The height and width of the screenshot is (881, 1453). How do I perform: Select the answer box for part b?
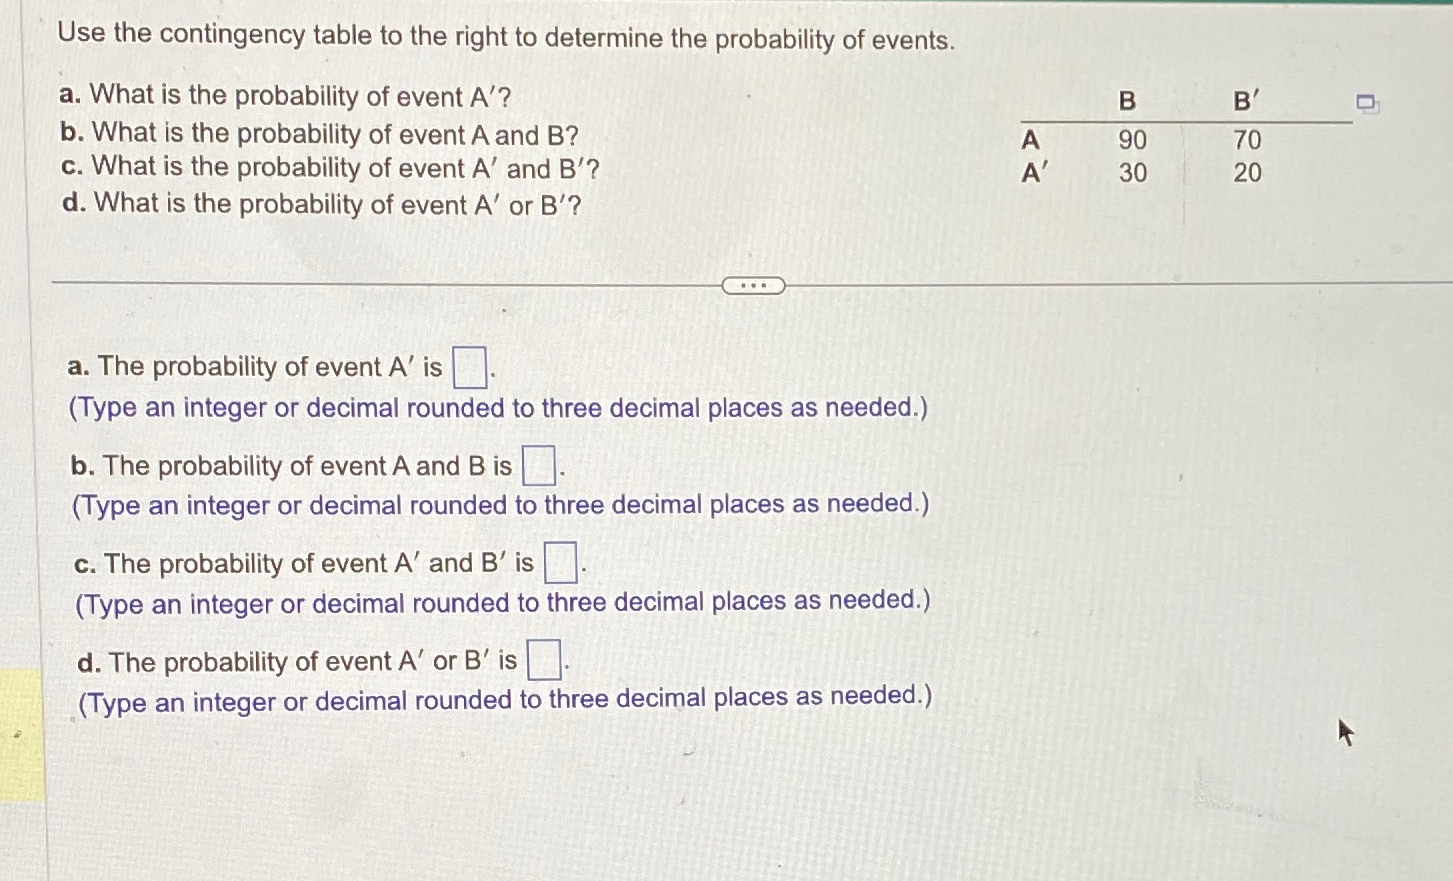coord(541,464)
